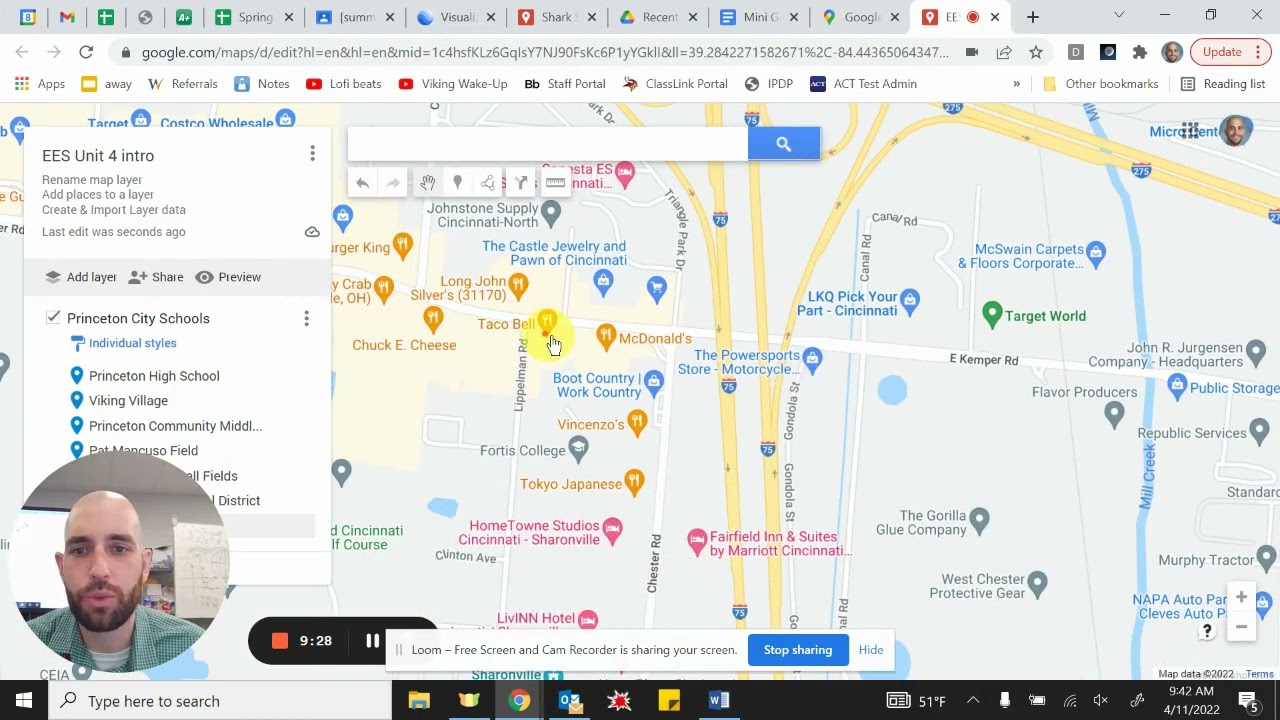This screenshot has height=720, width=1280.
Task: Undo the last map edit
Action: (363, 183)
